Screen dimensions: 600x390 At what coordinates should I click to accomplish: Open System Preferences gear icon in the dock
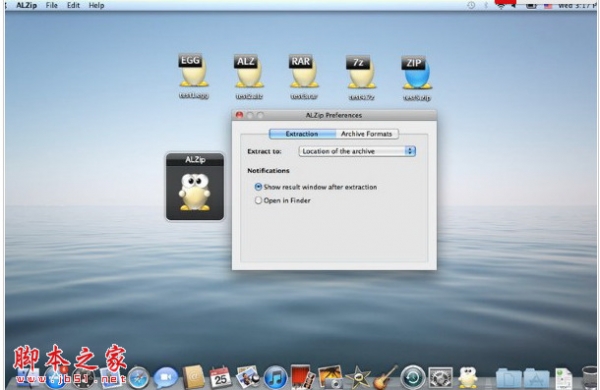pos(440,378)
